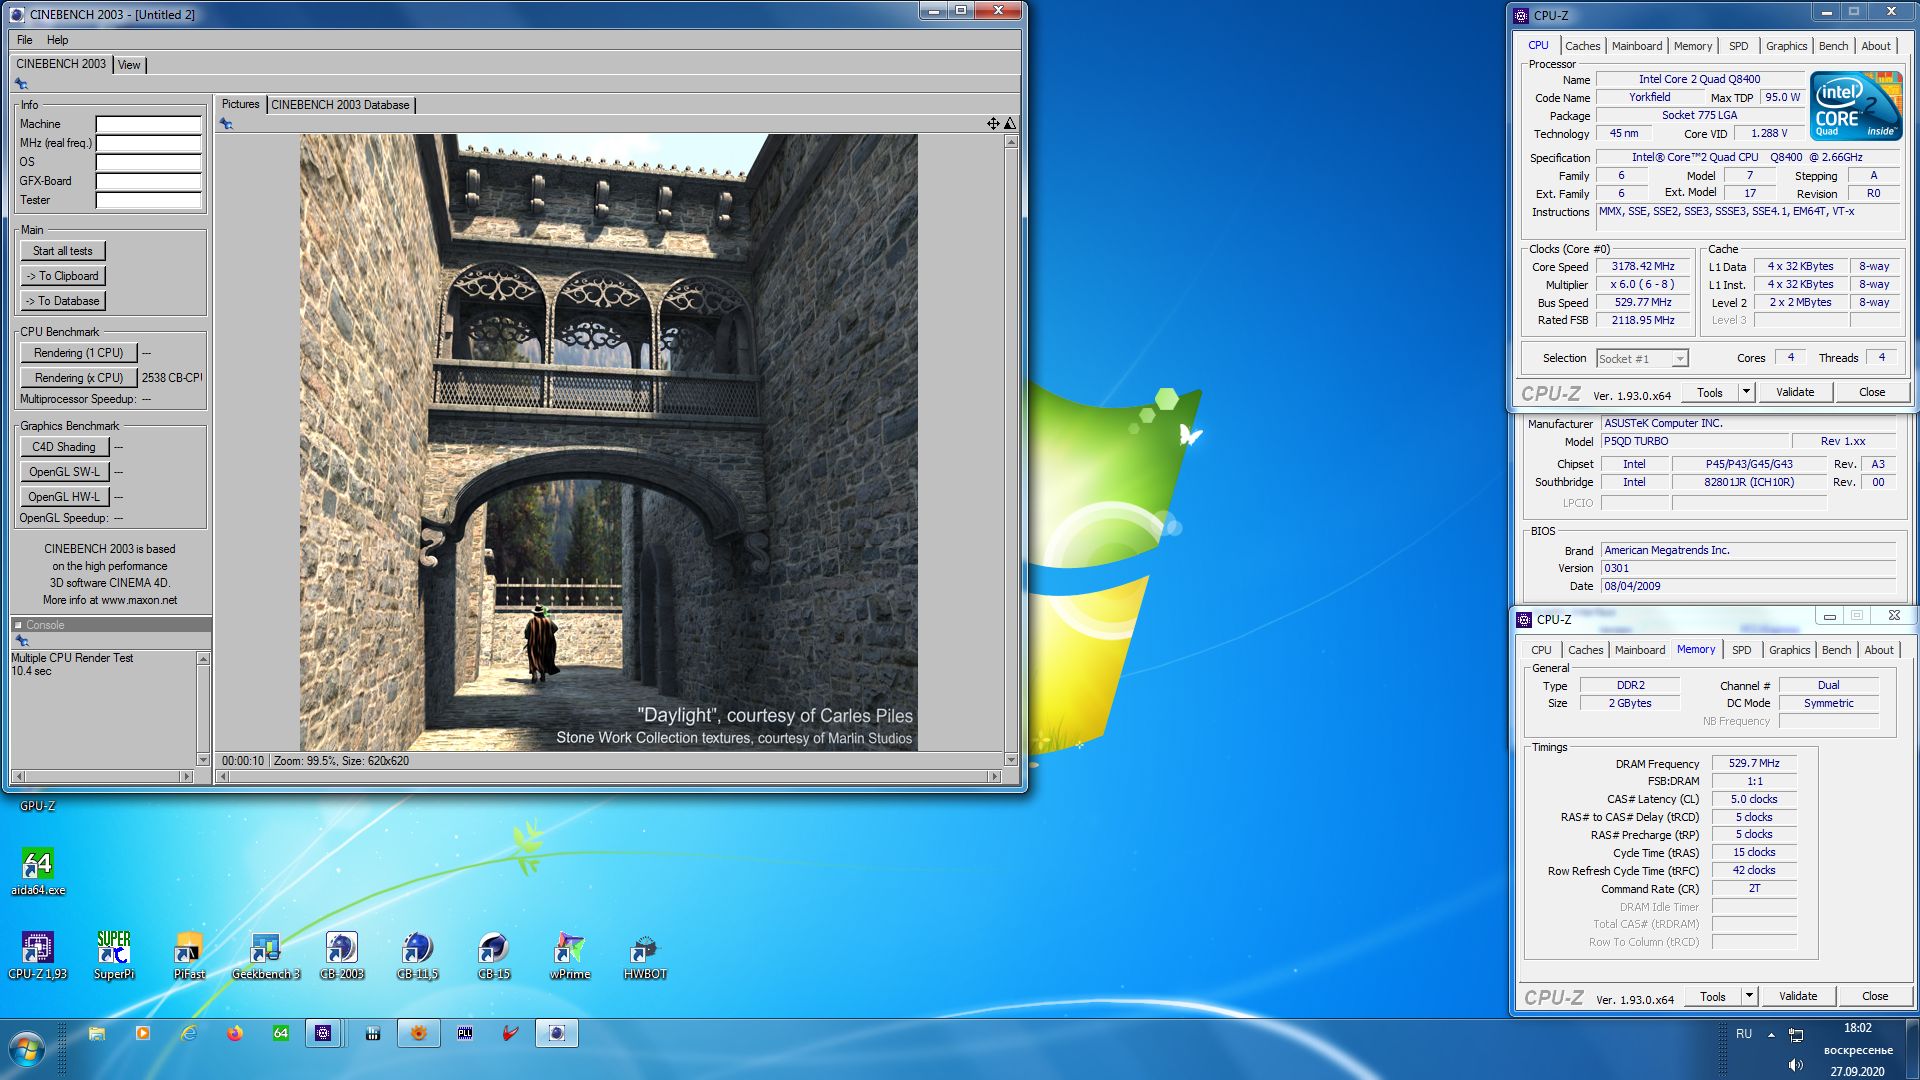Open the PiFast desktop shortcut
The height and width of the screenshot is (1080, 1920).
tap(189, 955)
